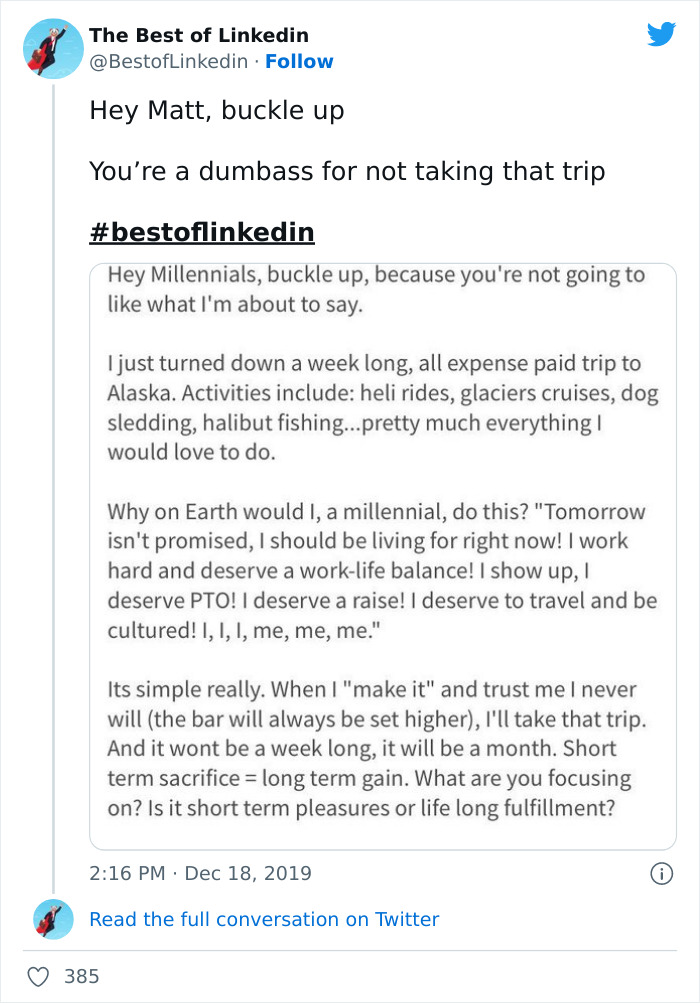Viewport: 700px width, 1003px height.
Task: Click the "Why on Earth would I" paragraph
Action: tap(382, 571)
